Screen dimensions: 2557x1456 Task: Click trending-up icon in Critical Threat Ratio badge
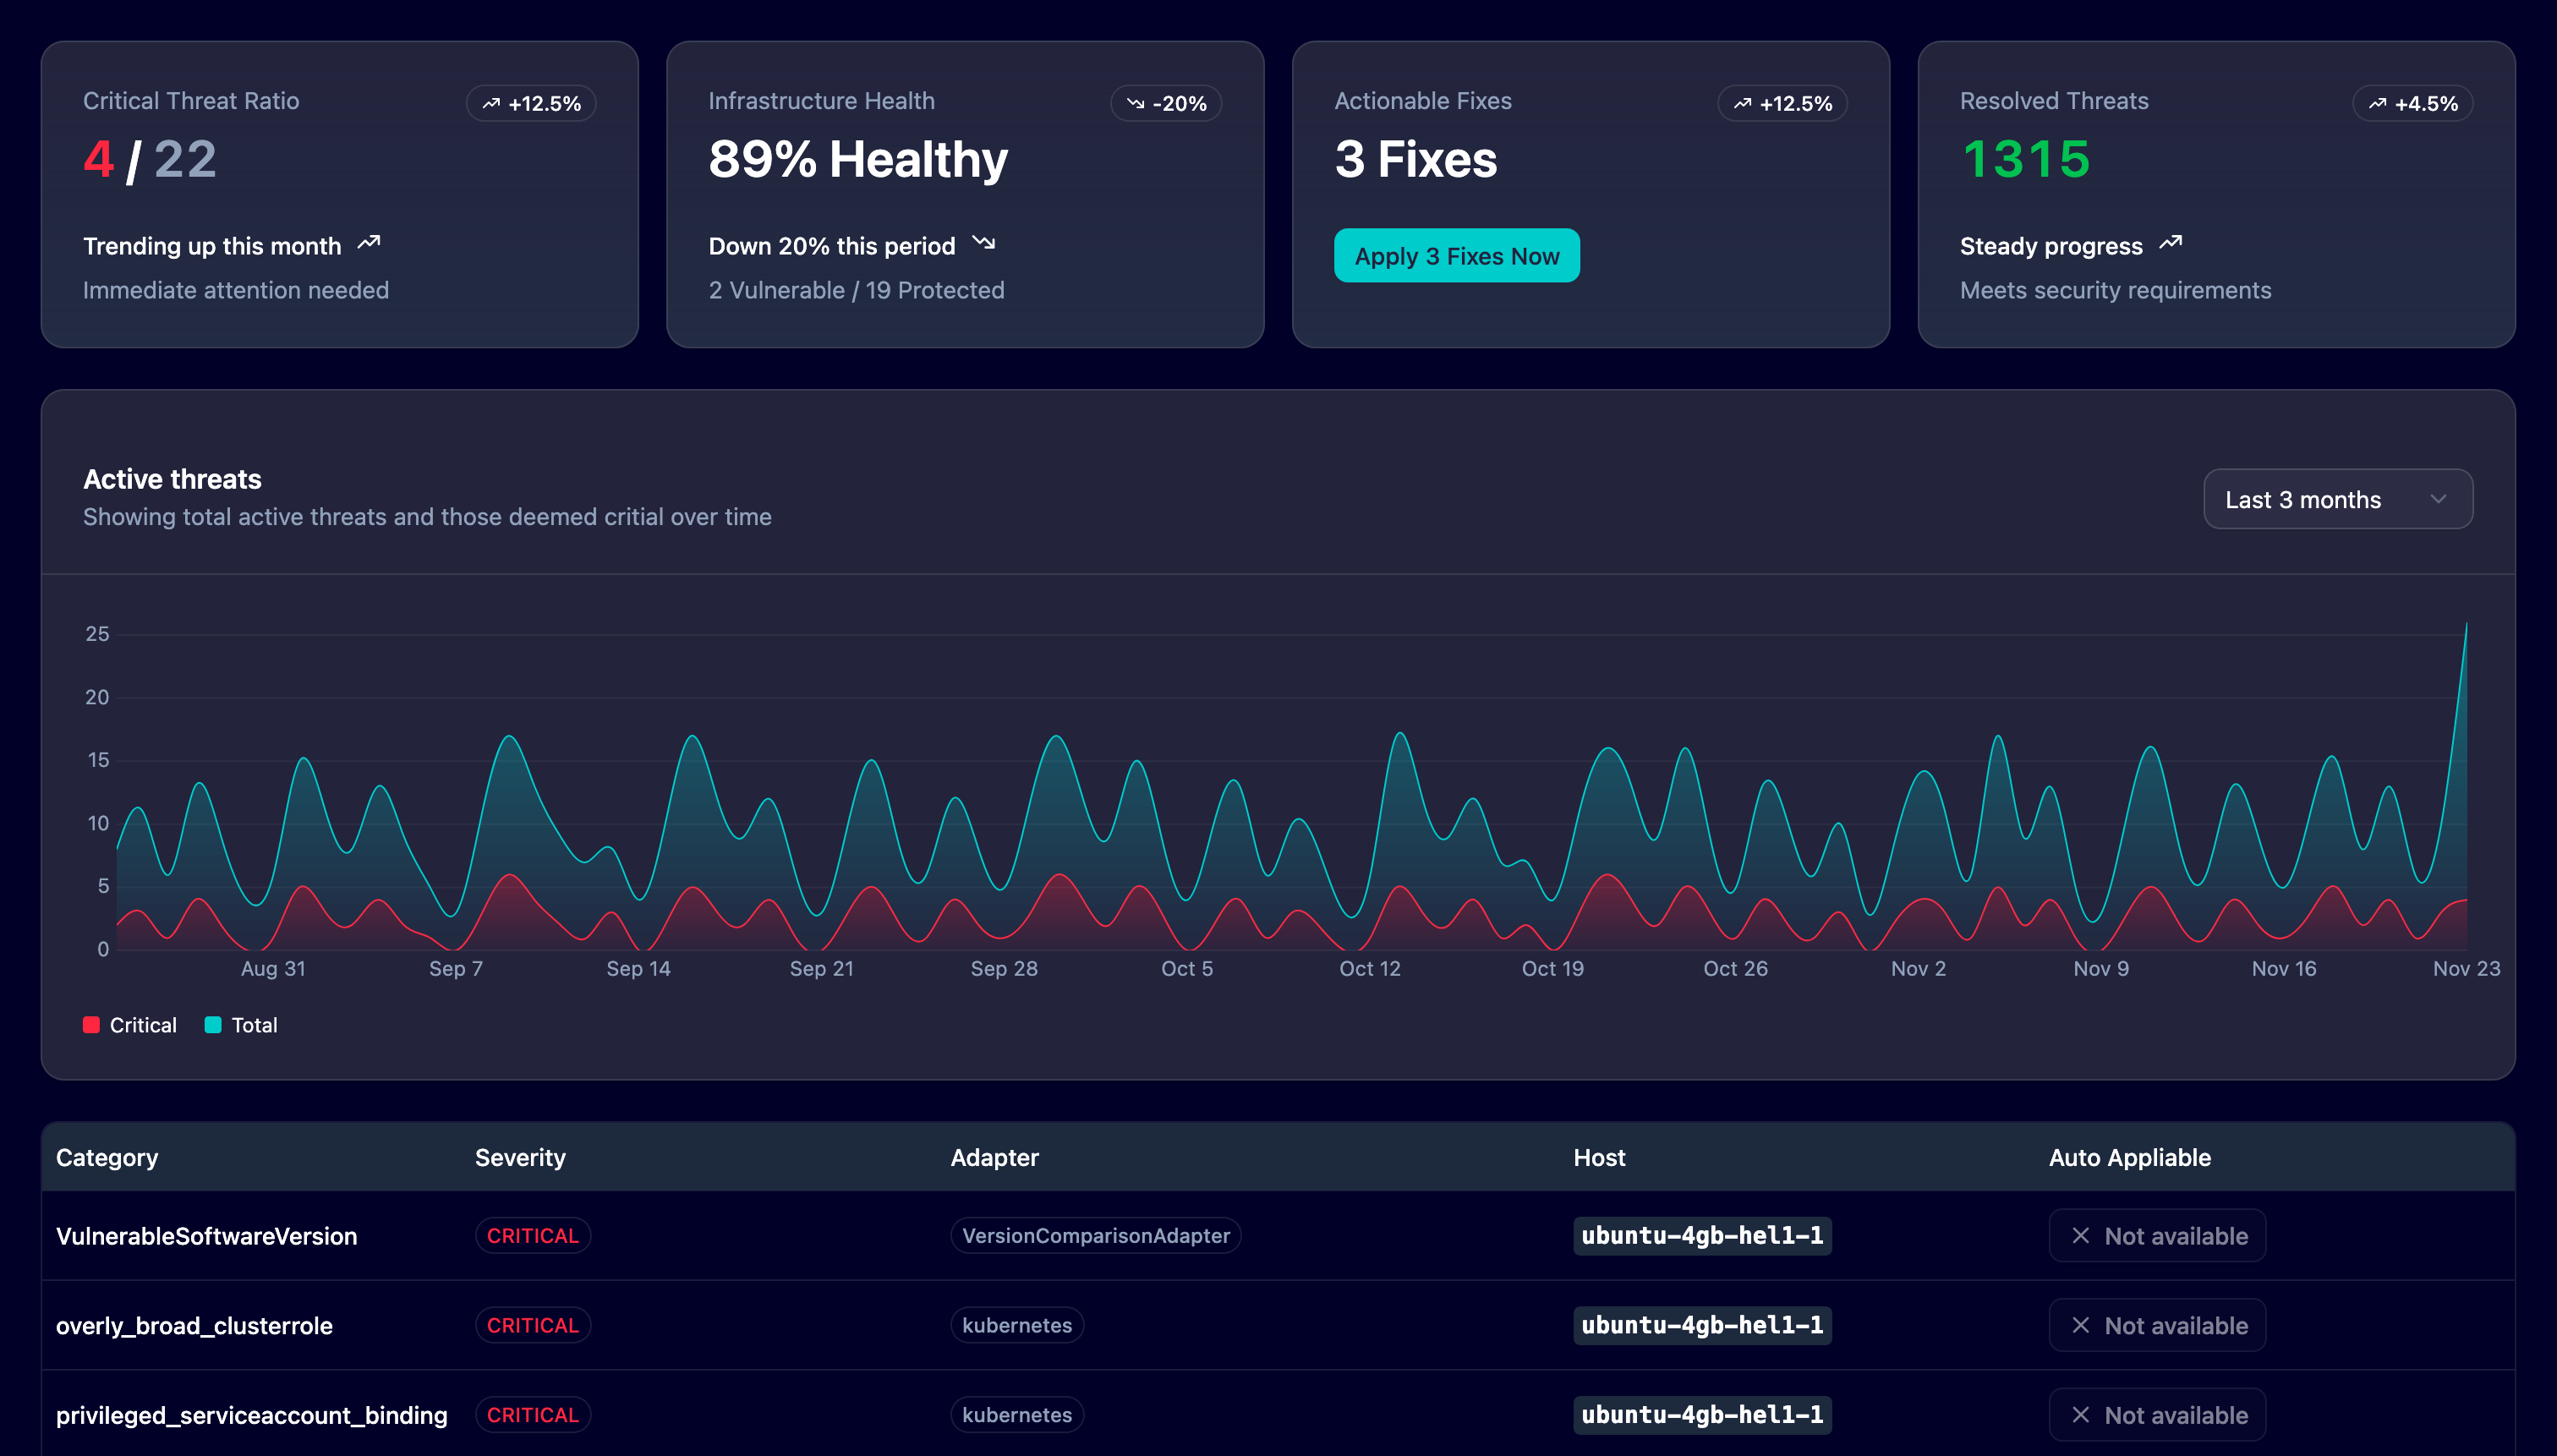(x=491, y=103)
